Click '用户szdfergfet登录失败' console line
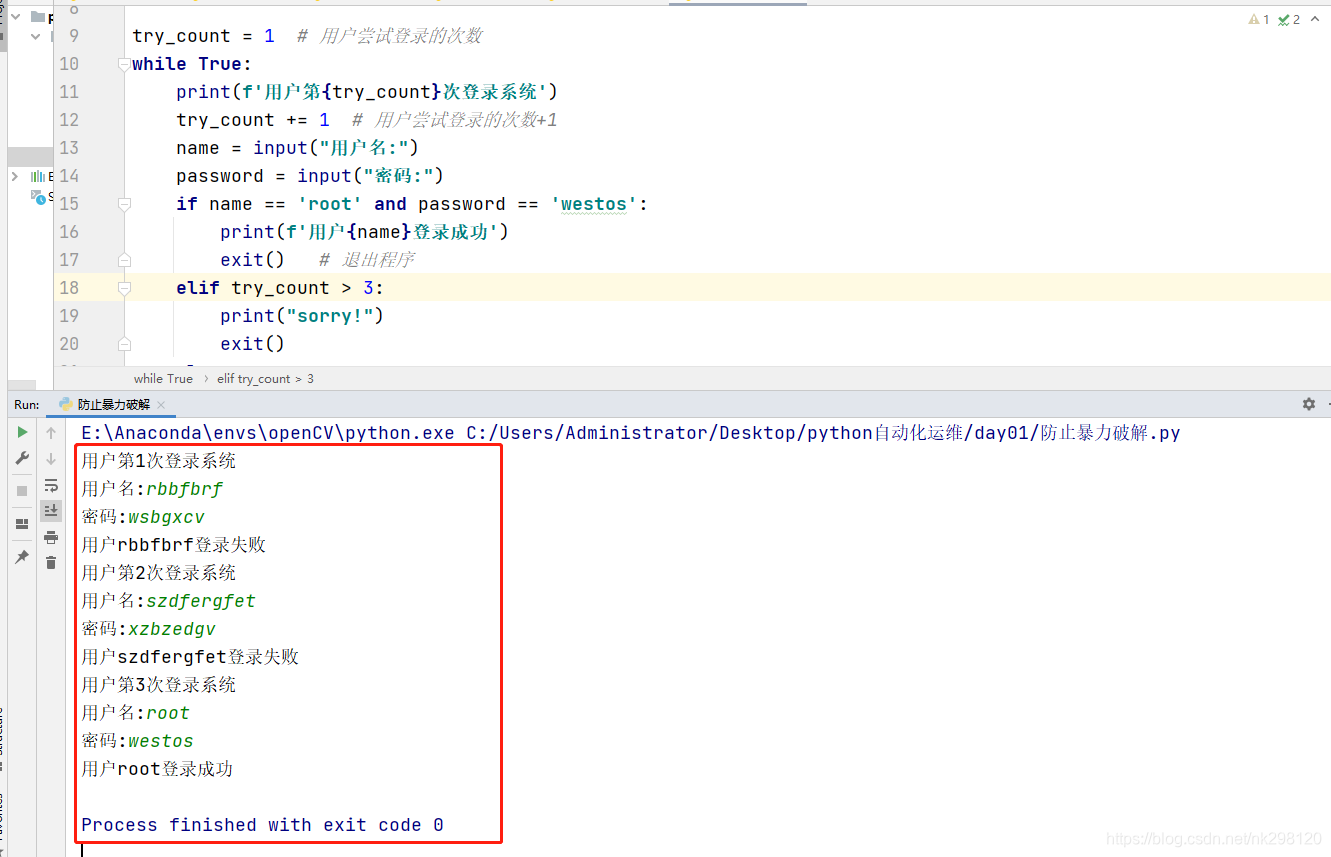 pyautogui.click(x=190, y=657)
